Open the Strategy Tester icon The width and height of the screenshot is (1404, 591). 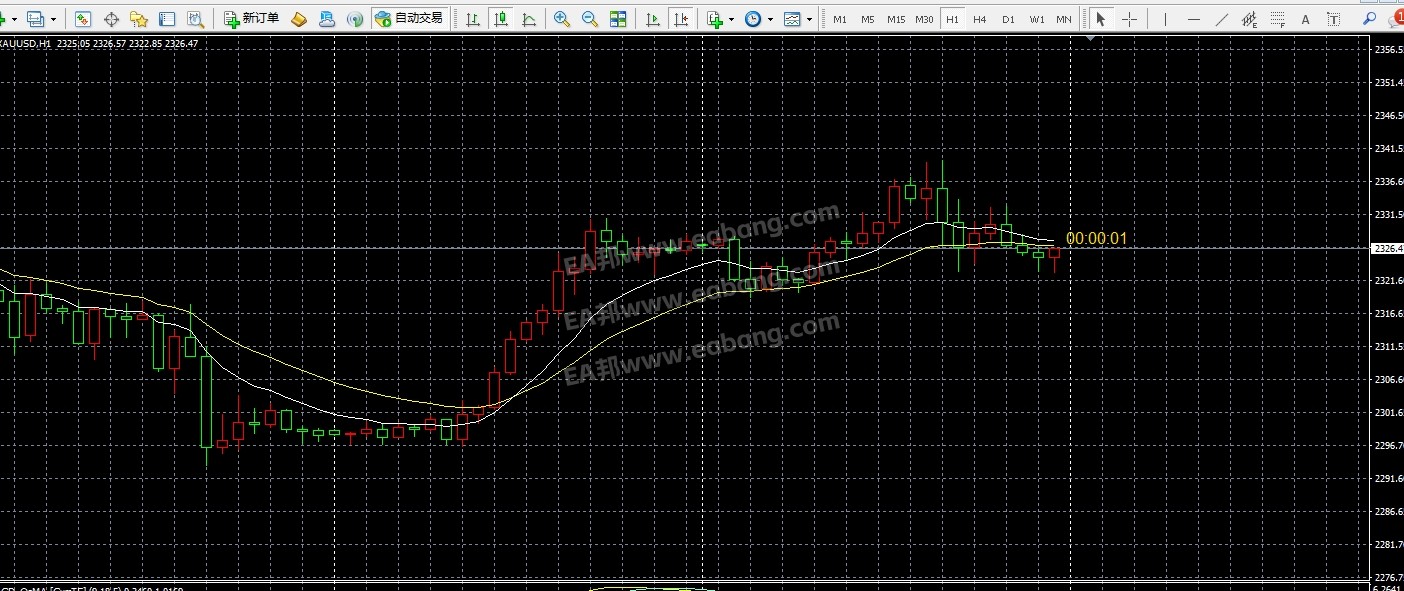tap(195, 19)
